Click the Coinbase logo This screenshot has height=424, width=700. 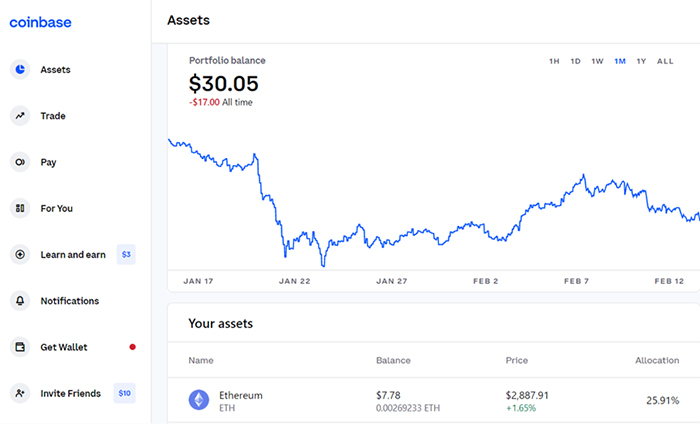point(40,22)
